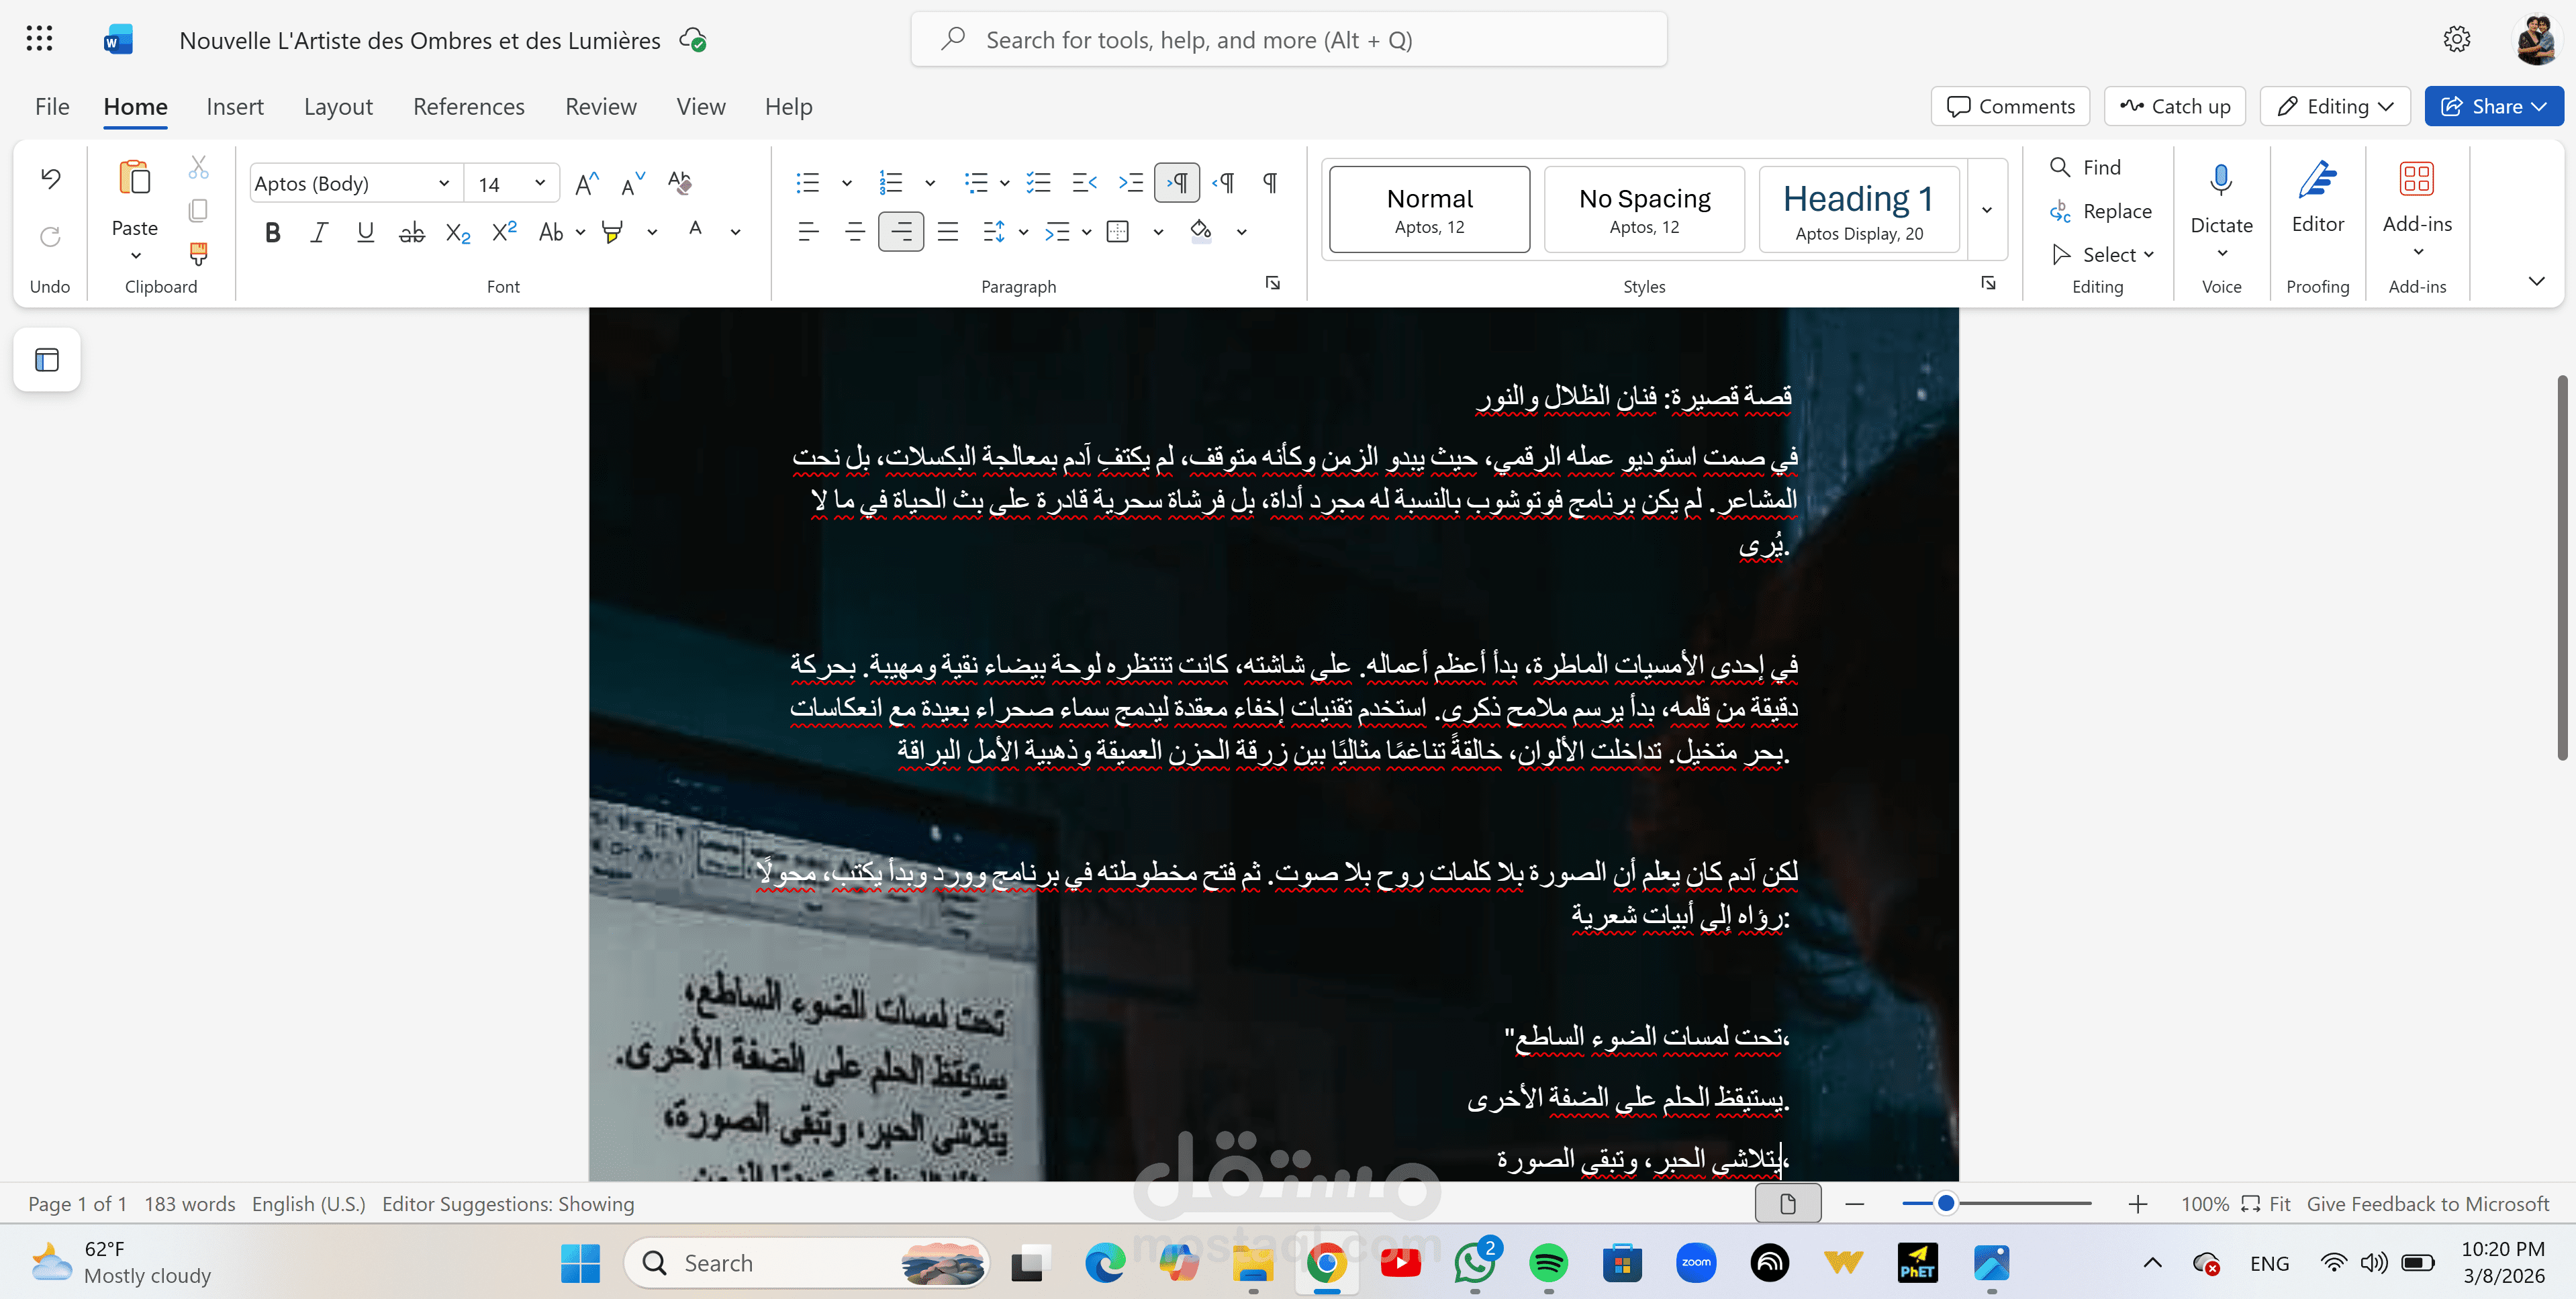Switch to the View tab
Image resolution: width=2576 pixels, height=1299 pixels.
(701, 106)
